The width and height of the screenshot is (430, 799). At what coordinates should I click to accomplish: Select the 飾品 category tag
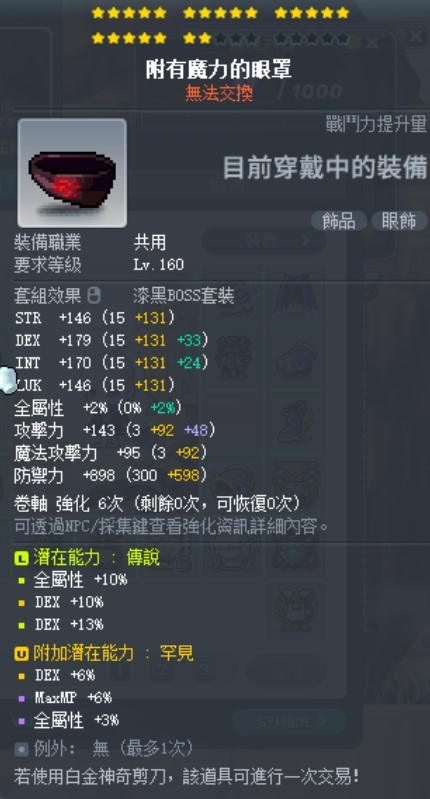click(x=339, y=221)
